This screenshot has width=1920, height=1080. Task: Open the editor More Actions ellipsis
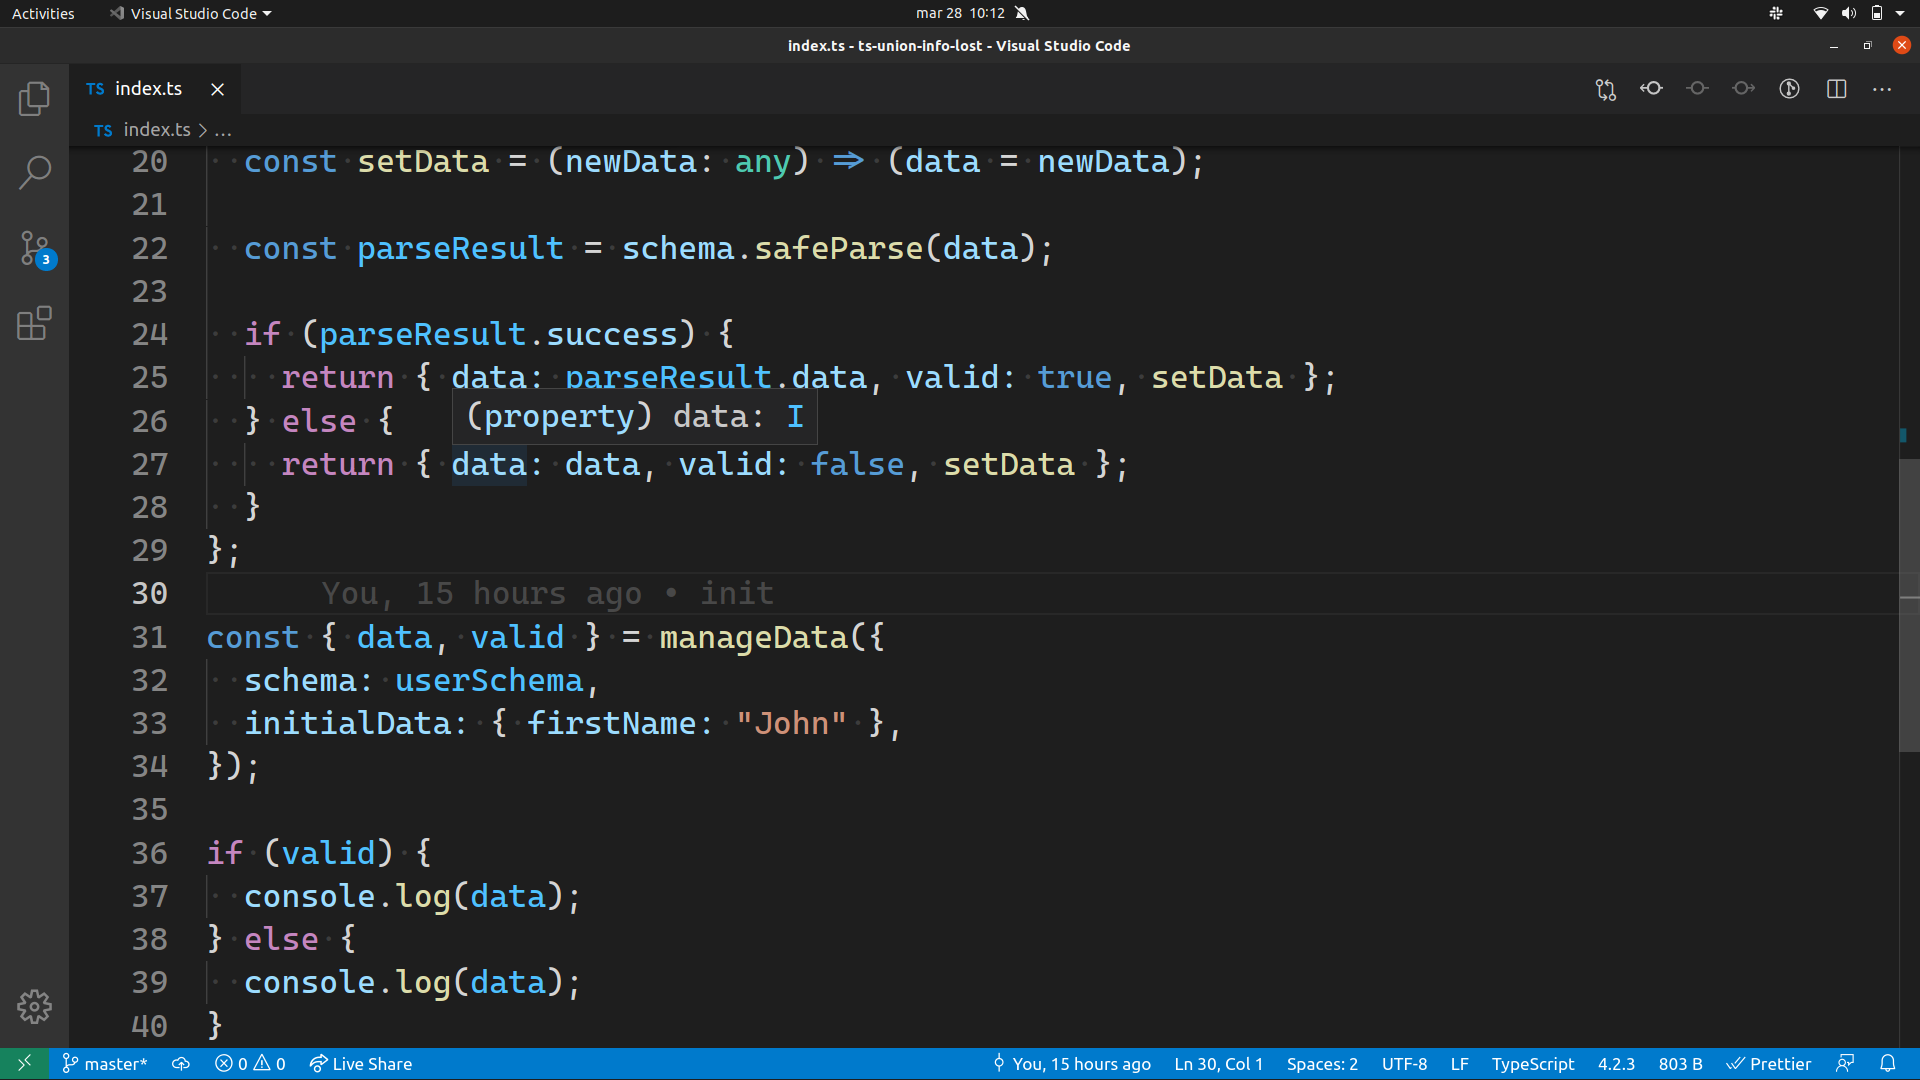coord(1882,89)
